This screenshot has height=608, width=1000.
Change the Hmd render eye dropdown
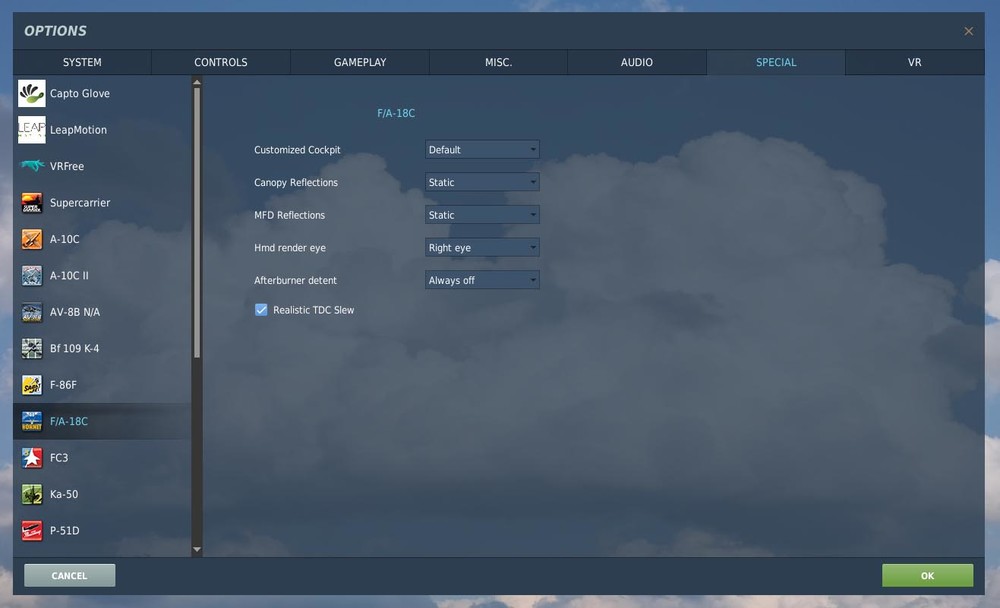482,248
